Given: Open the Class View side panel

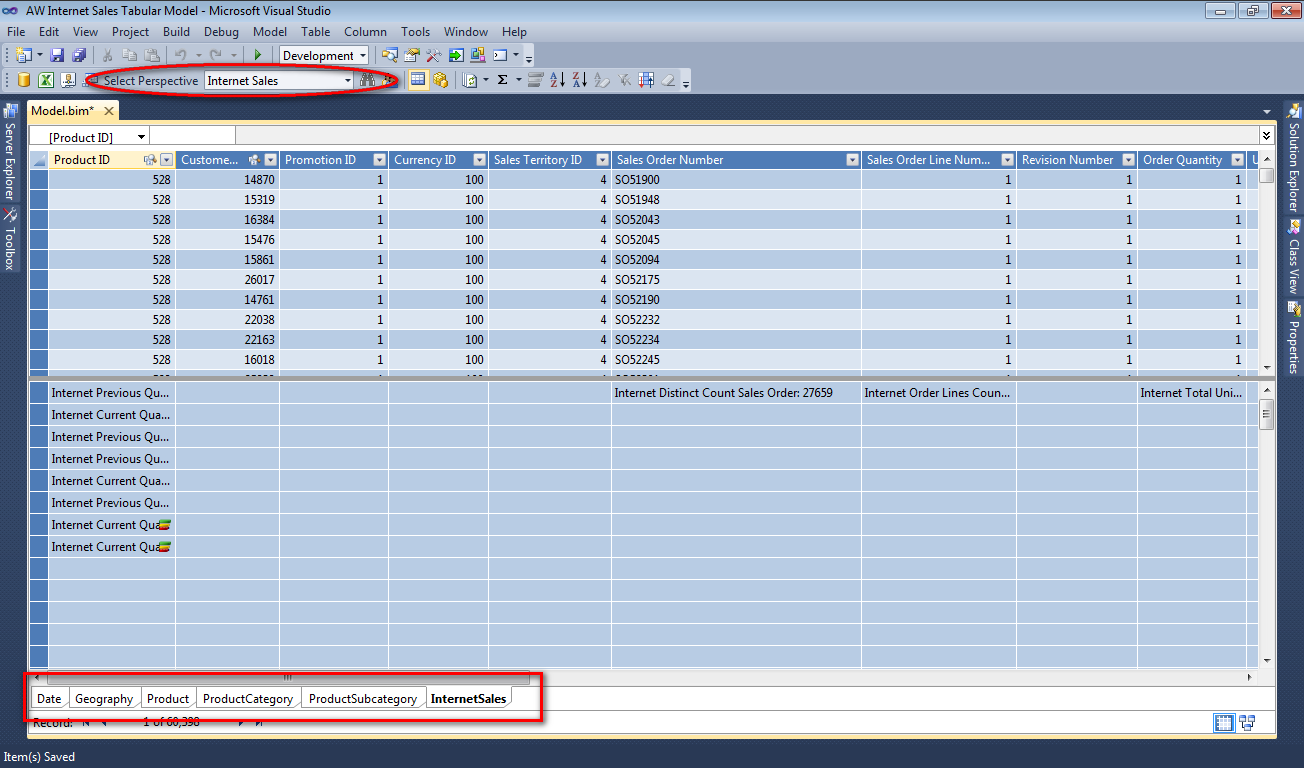Looking at the screenshot, I should click(1293, 257).
